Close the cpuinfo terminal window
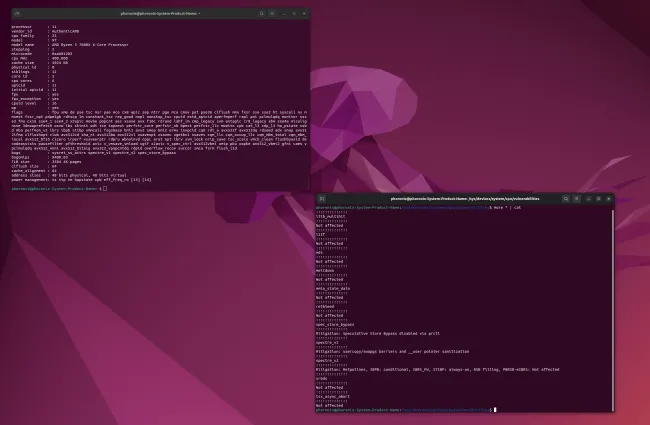This screenshot has width=650, height=425. click(305, 13)
